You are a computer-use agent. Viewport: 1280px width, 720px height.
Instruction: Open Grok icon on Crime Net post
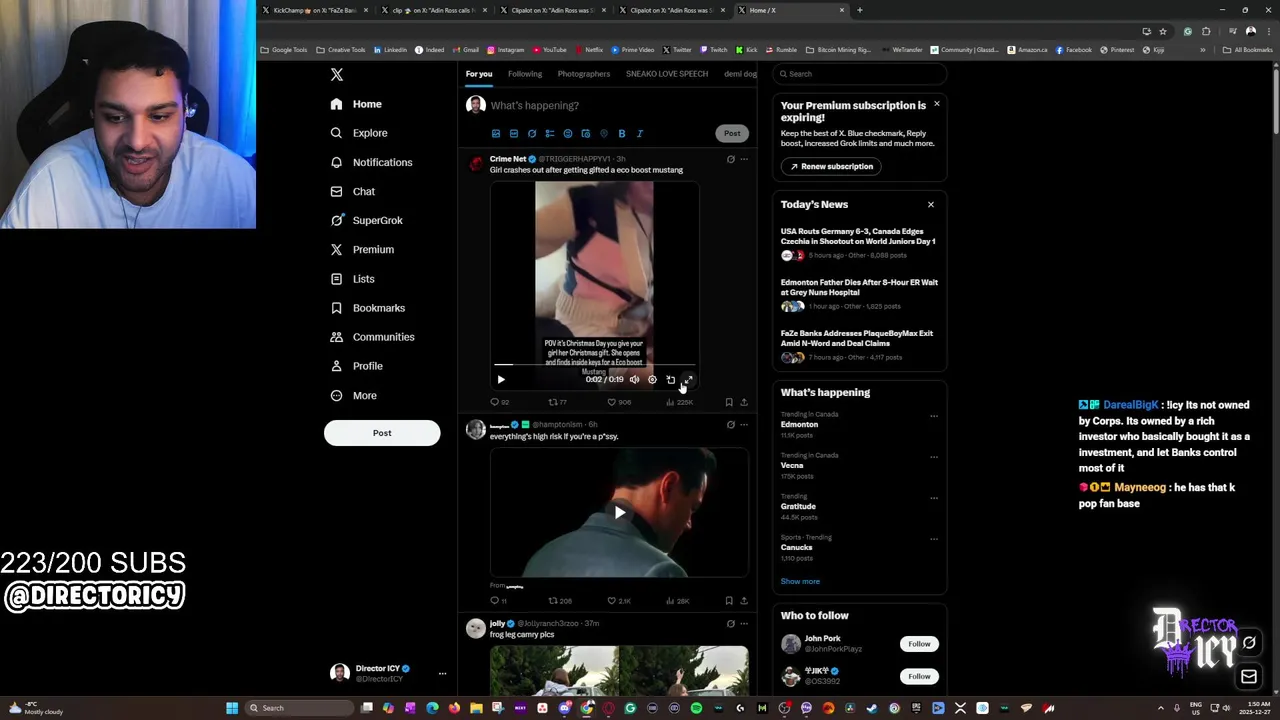click(730, 159)
